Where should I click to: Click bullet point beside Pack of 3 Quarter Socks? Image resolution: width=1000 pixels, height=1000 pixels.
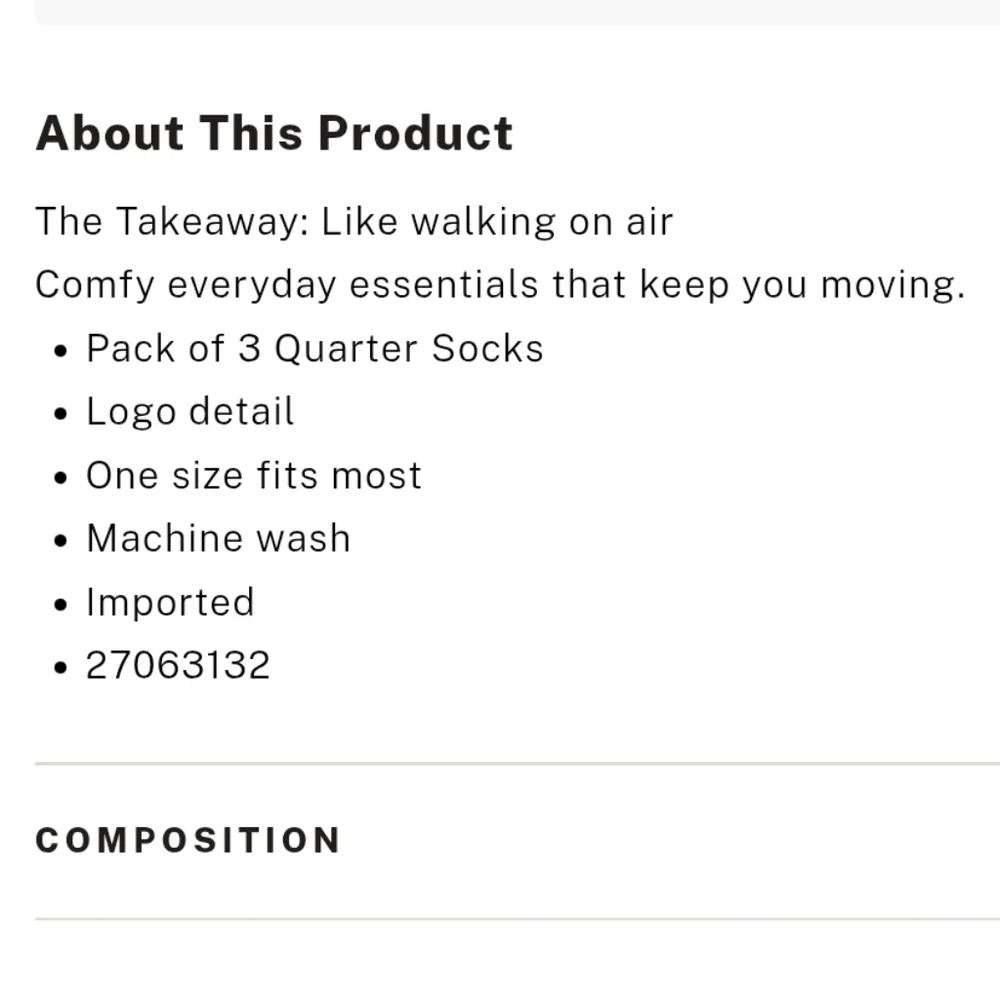(61, 351)
